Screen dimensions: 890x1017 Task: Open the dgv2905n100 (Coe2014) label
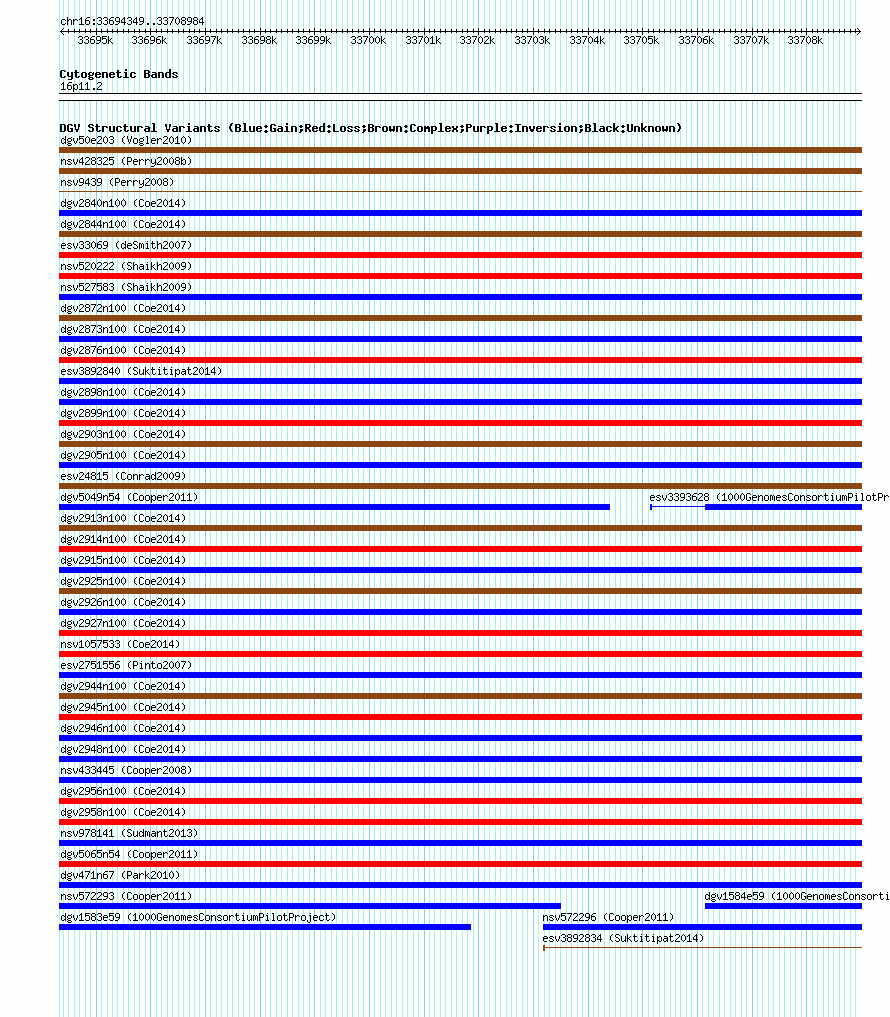pyautogui.click(x=123, y=455)
